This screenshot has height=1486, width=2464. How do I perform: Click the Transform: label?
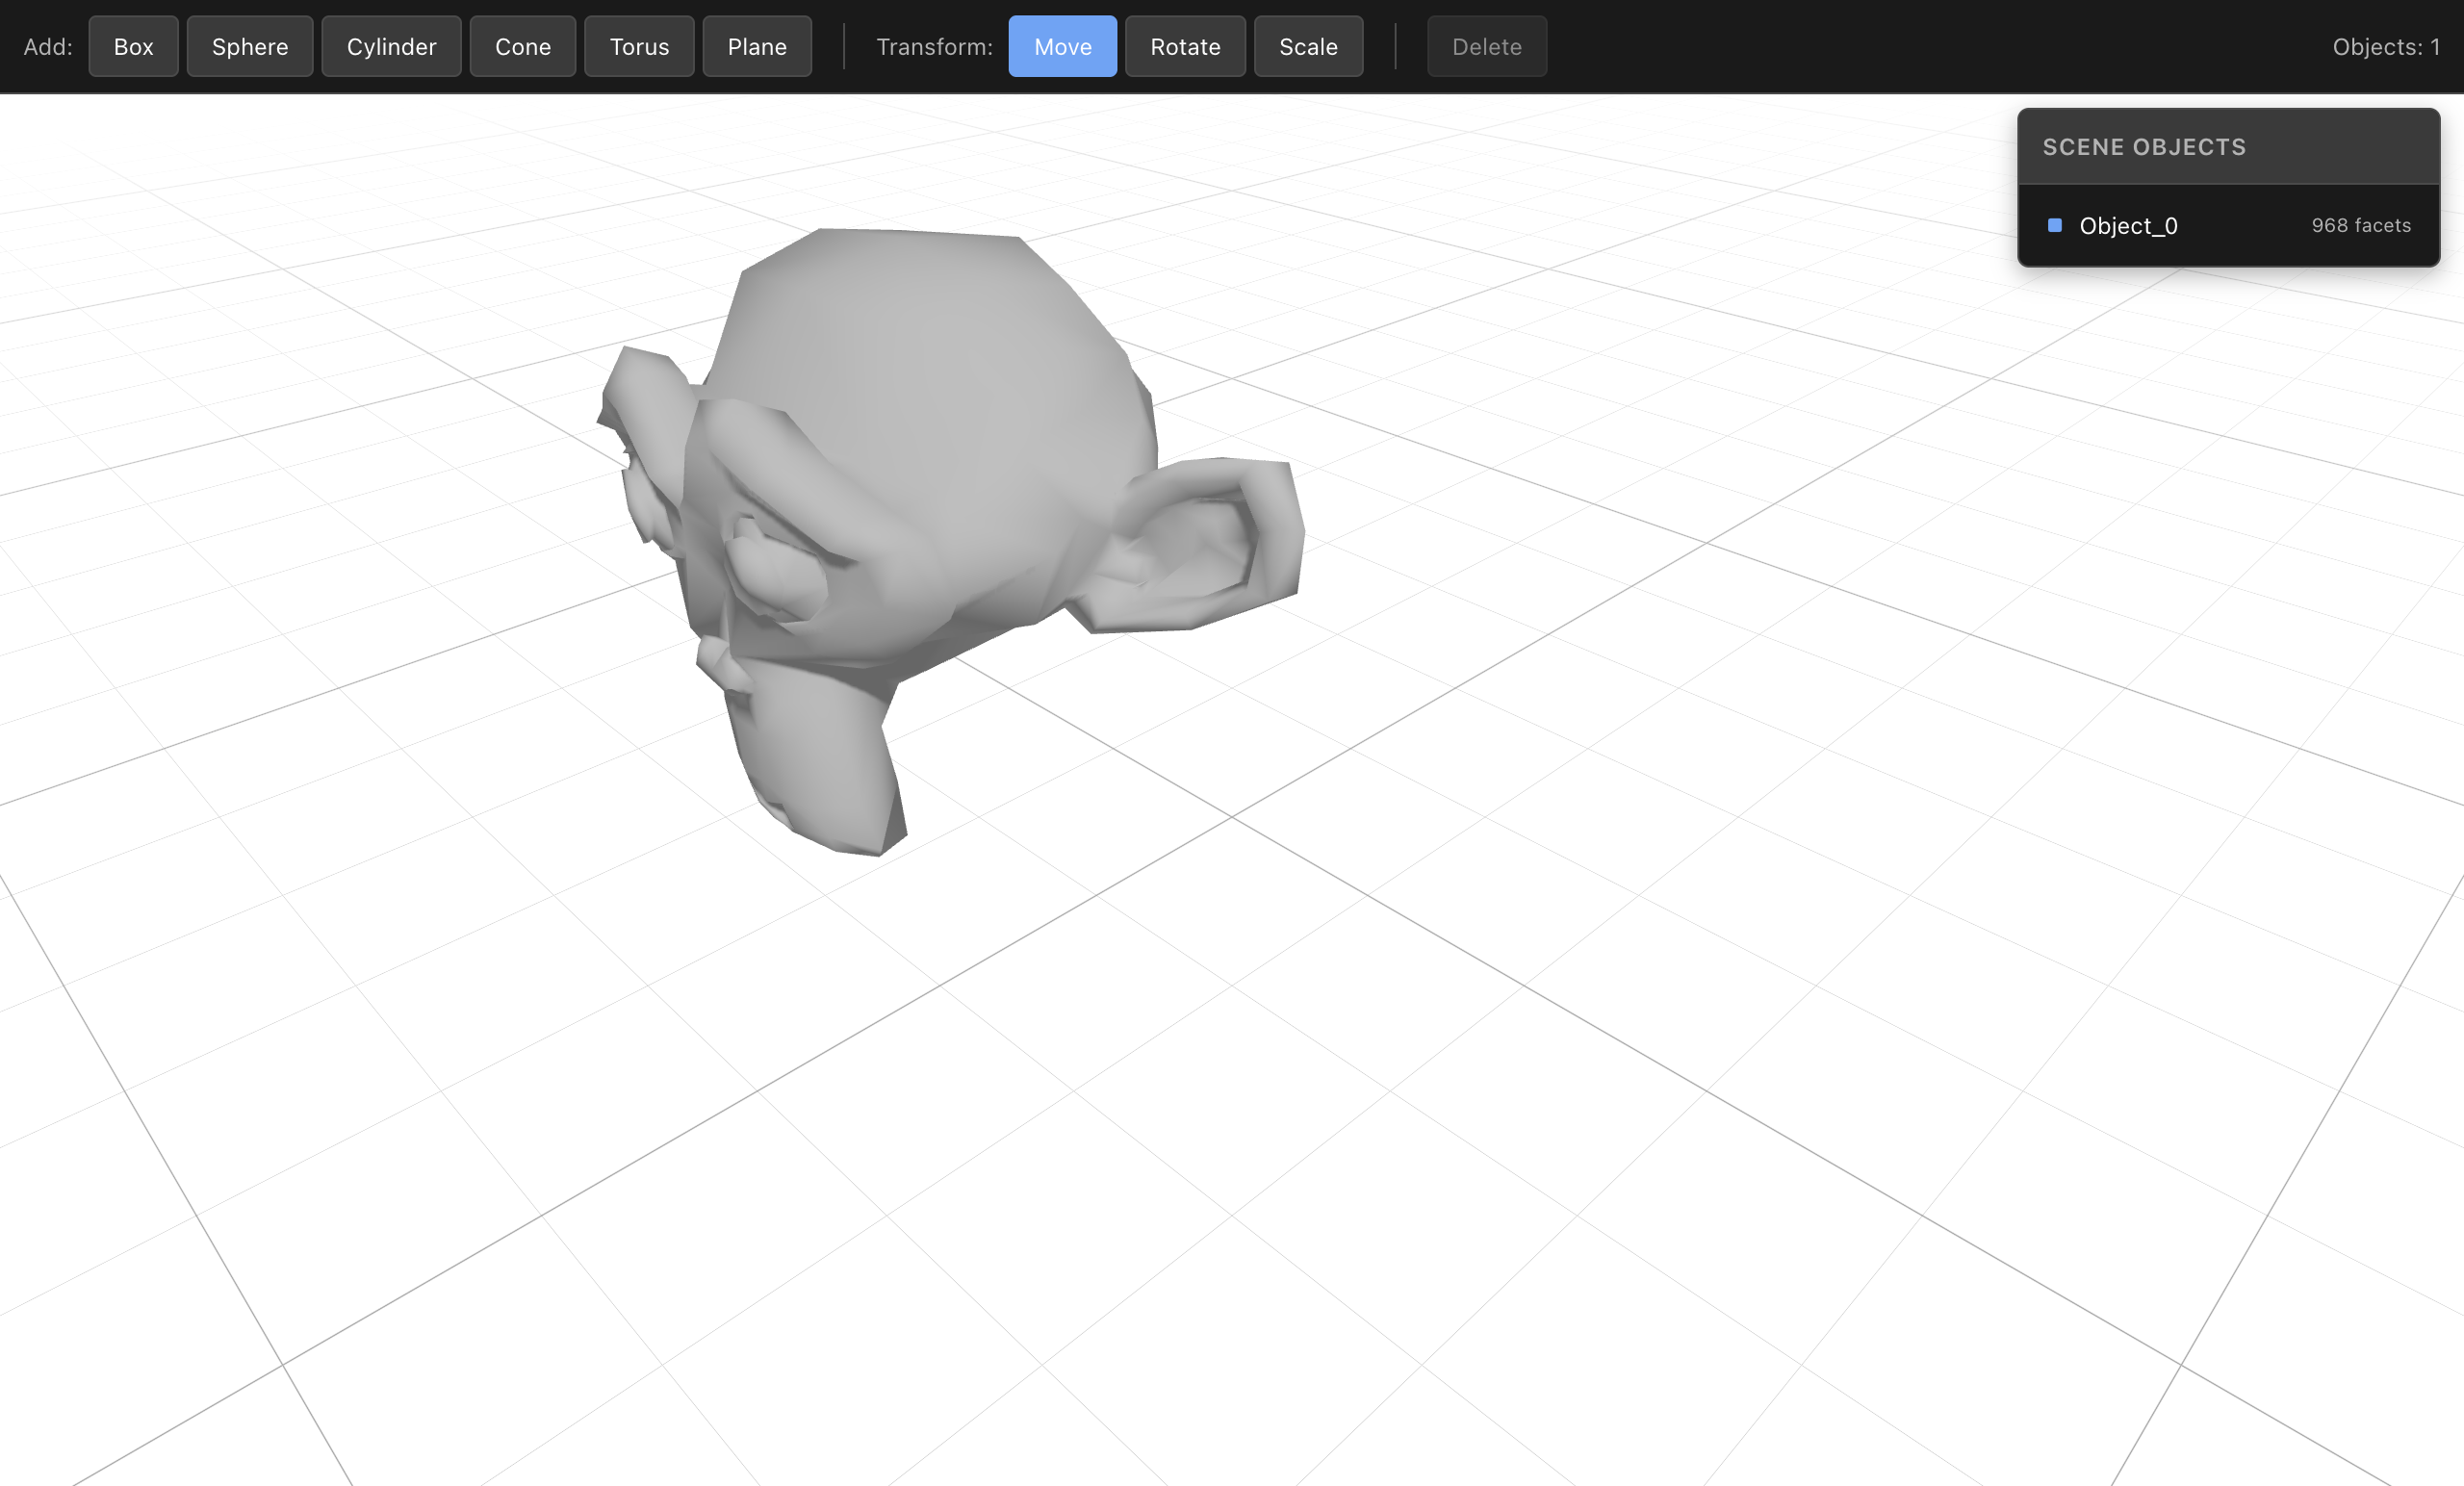[934, 46]
